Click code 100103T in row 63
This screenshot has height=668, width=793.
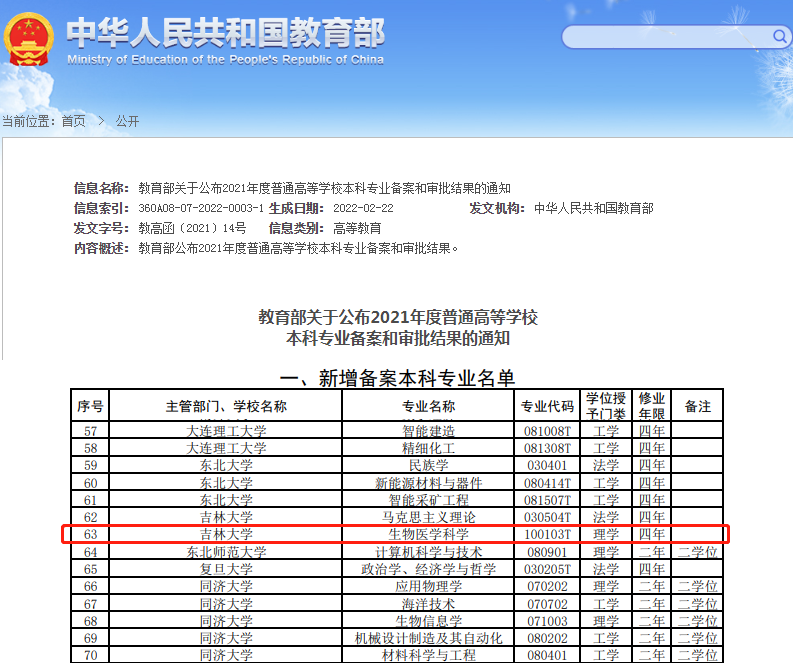pyautogui.click(x=547, y=534)
